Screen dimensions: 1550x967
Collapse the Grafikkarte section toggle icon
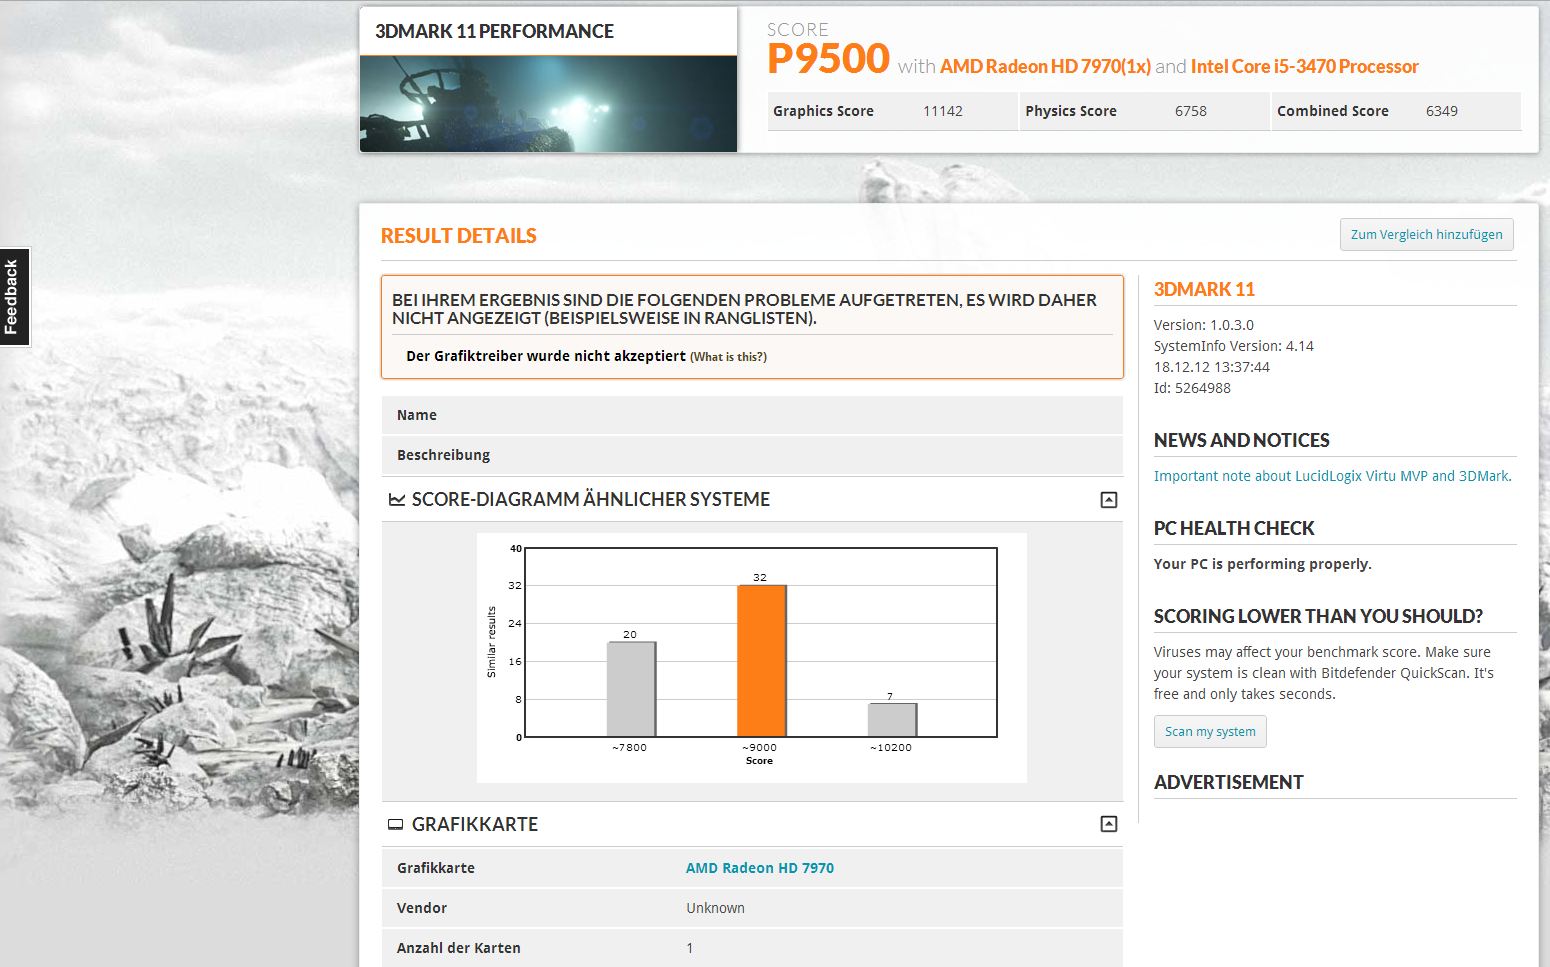point(1108,824)
